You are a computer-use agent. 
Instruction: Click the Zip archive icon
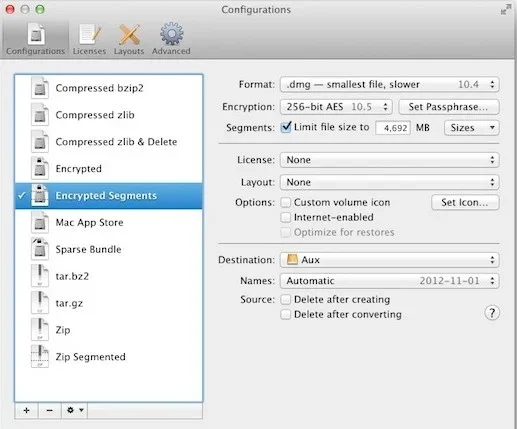click(40, 330)
